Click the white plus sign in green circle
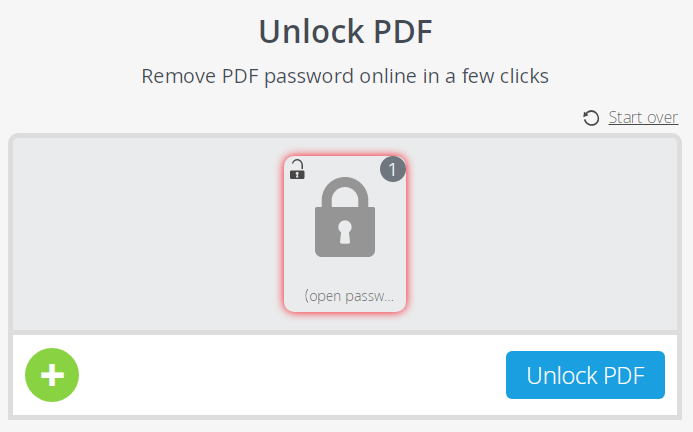This screenshot has height=432, width=693. point(52,375)
